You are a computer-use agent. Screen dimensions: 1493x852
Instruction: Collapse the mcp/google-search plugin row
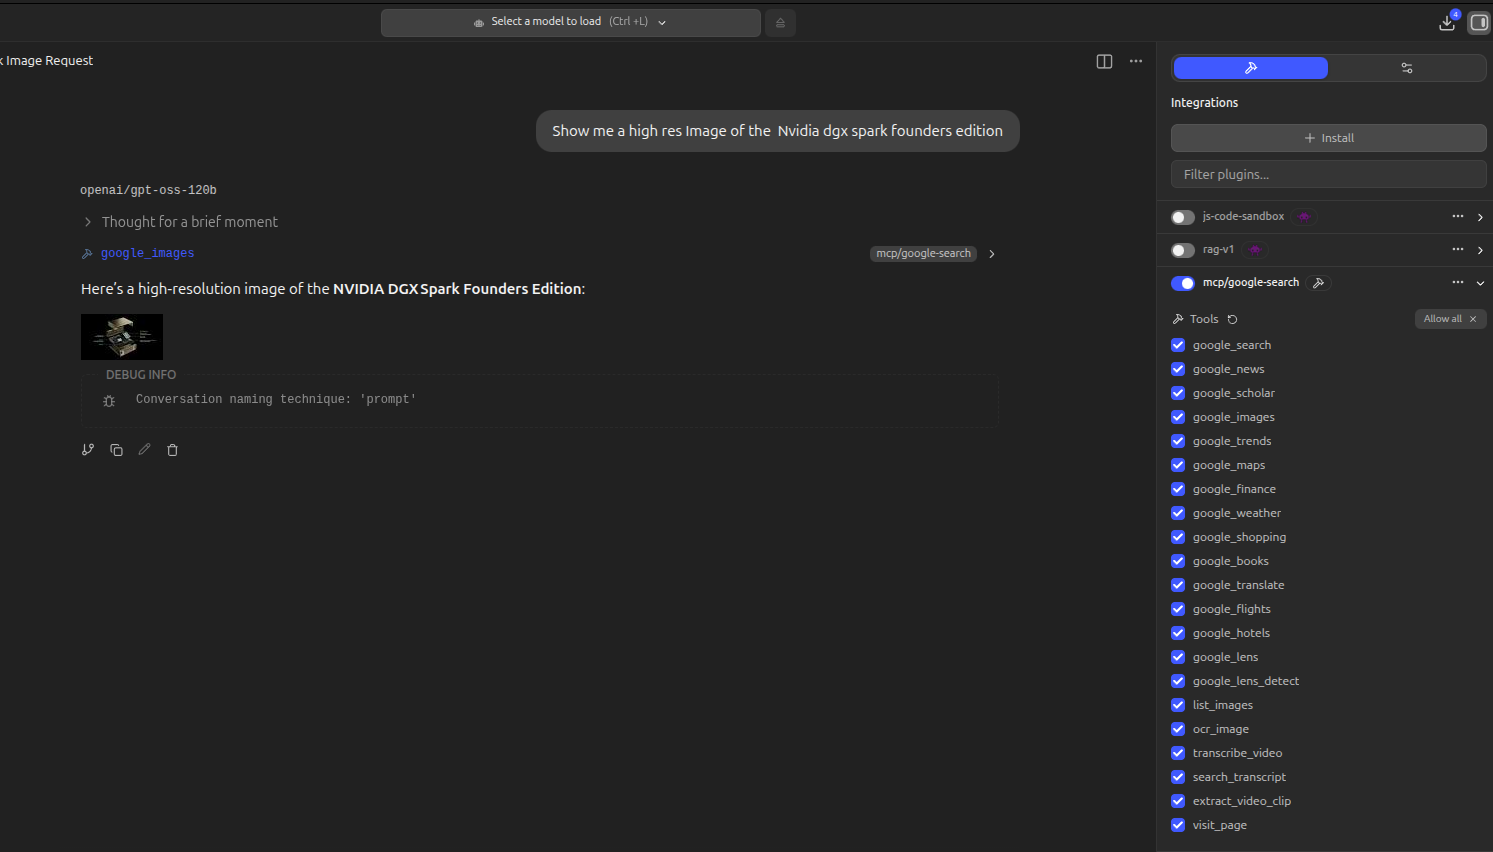click(x=1480, y=283)
